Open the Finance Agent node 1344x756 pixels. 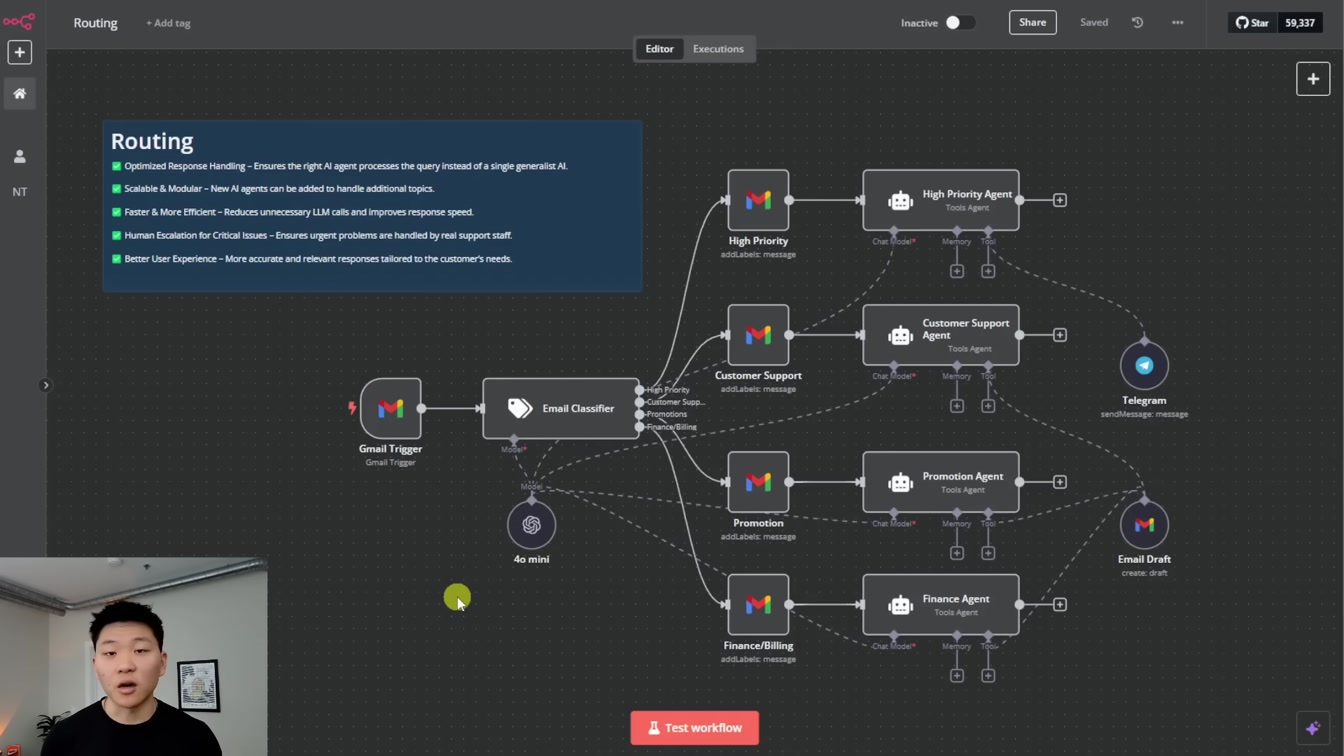(941, 604)
